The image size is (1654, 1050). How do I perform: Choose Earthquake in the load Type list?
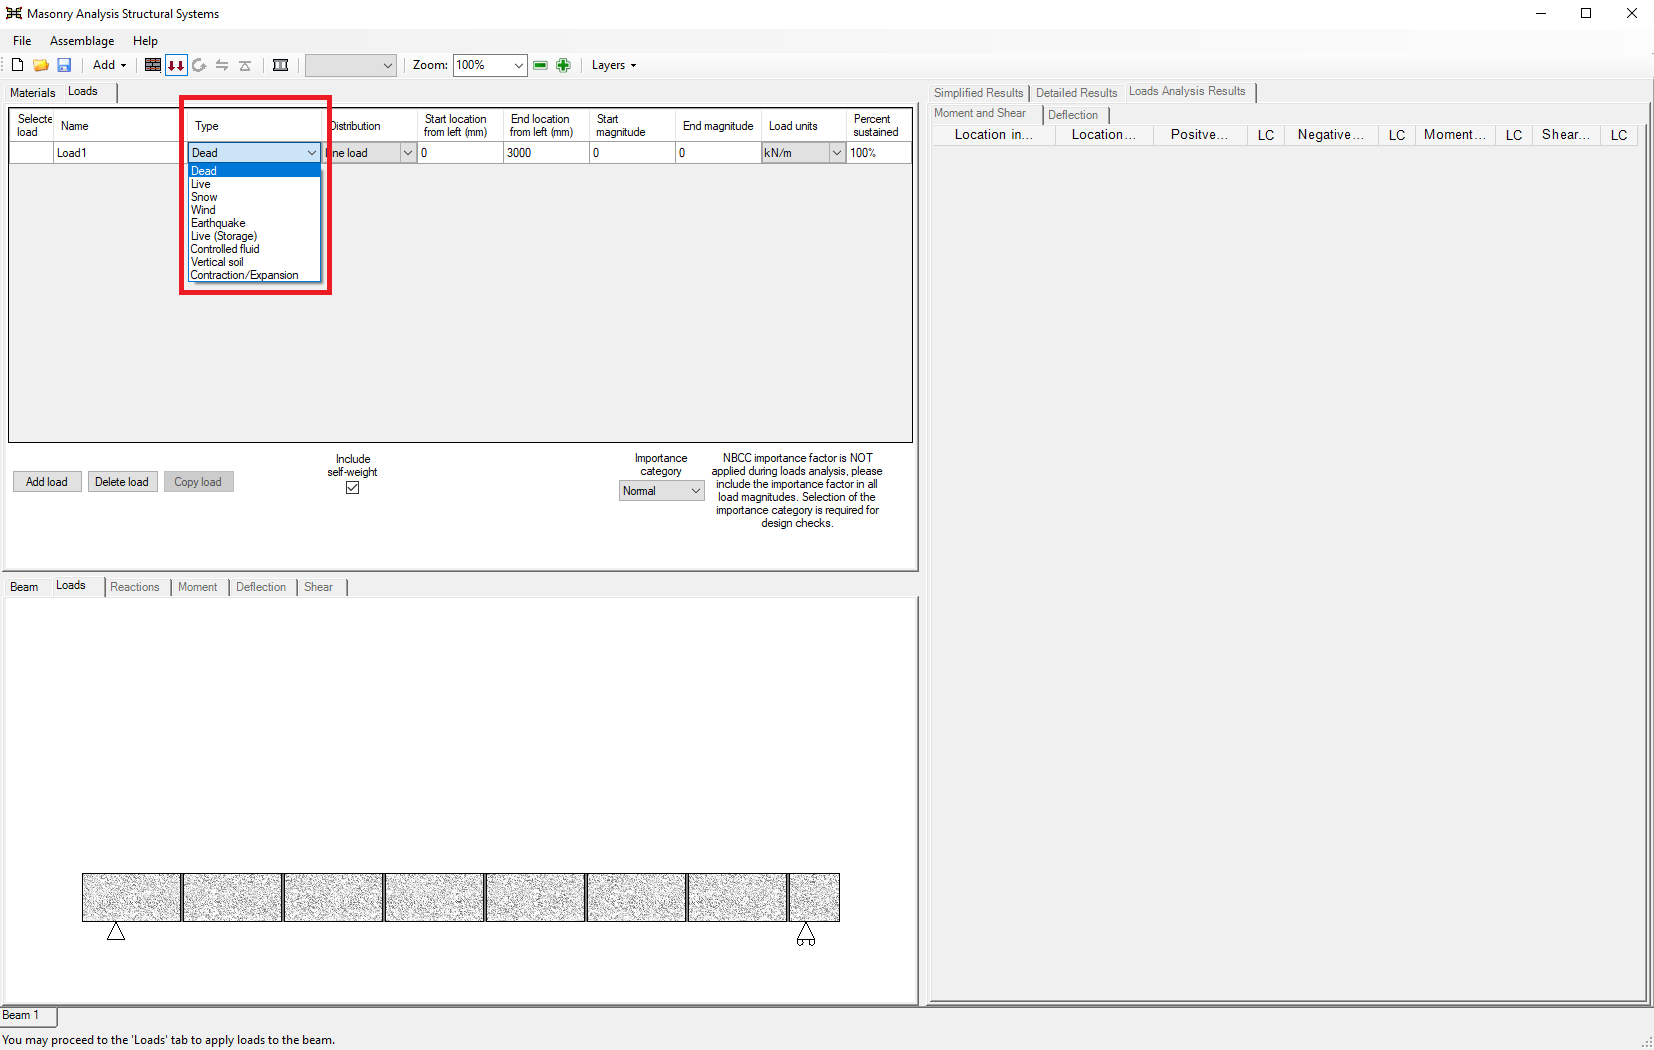(x=218, y=223)
